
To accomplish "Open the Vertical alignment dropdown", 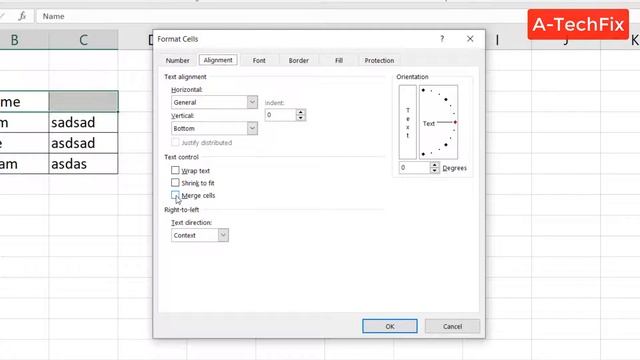I will click(252, 128).
